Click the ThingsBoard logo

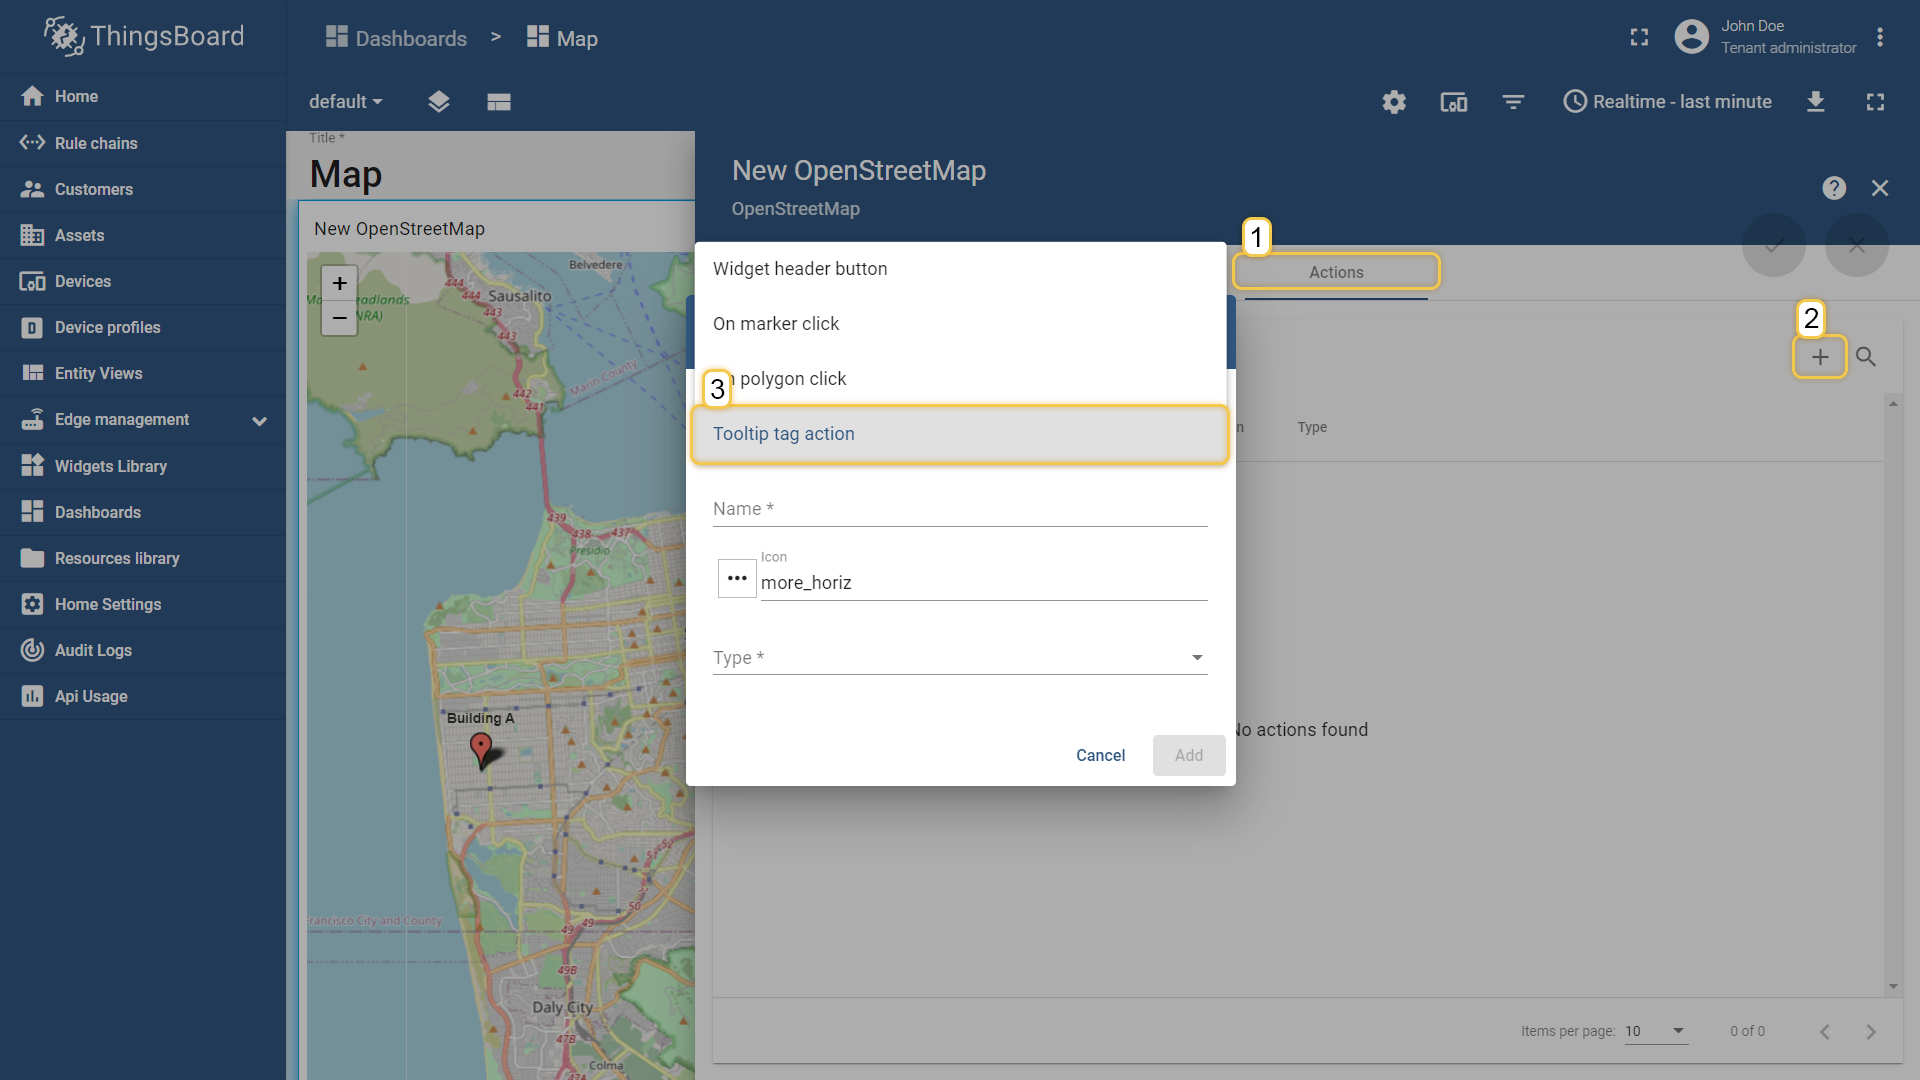click(x=143, y=36)
